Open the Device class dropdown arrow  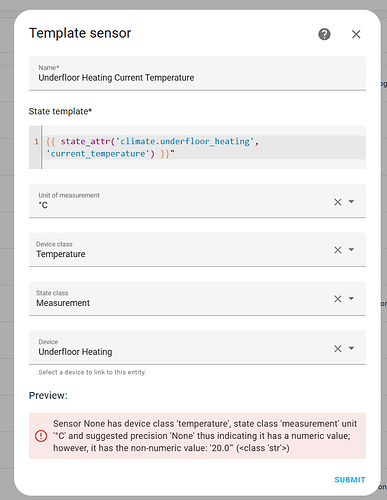point(351,250)
